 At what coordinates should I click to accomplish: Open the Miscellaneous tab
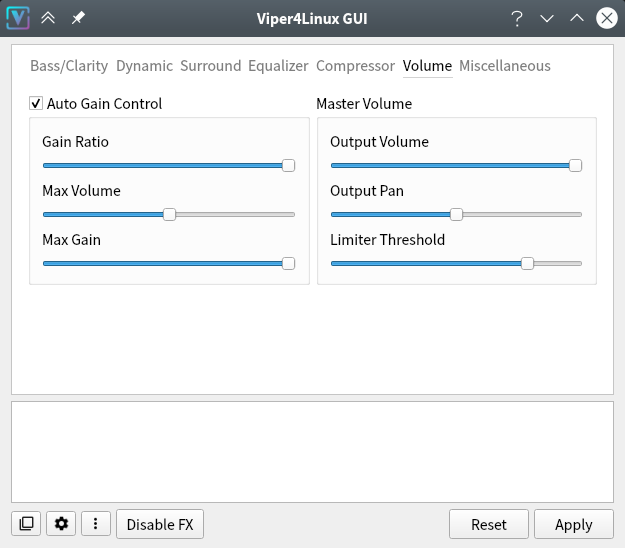pos(505,66)
